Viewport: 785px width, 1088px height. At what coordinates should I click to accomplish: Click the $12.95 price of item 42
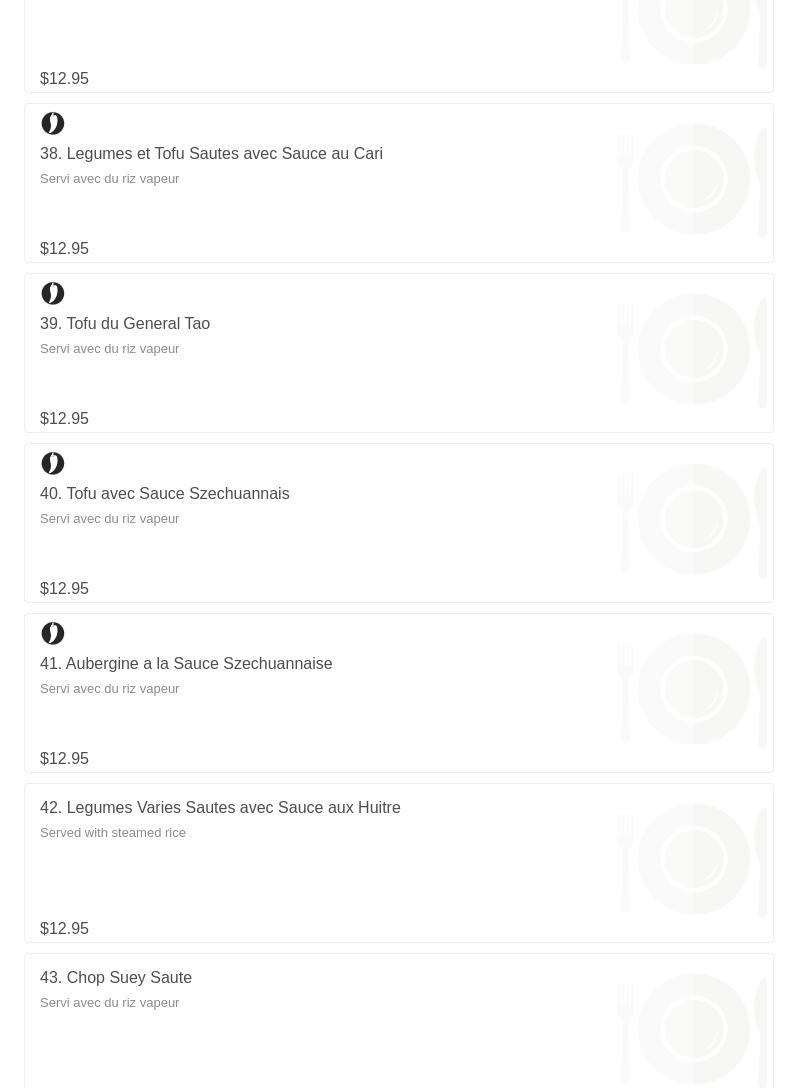(x=65, y=928)
